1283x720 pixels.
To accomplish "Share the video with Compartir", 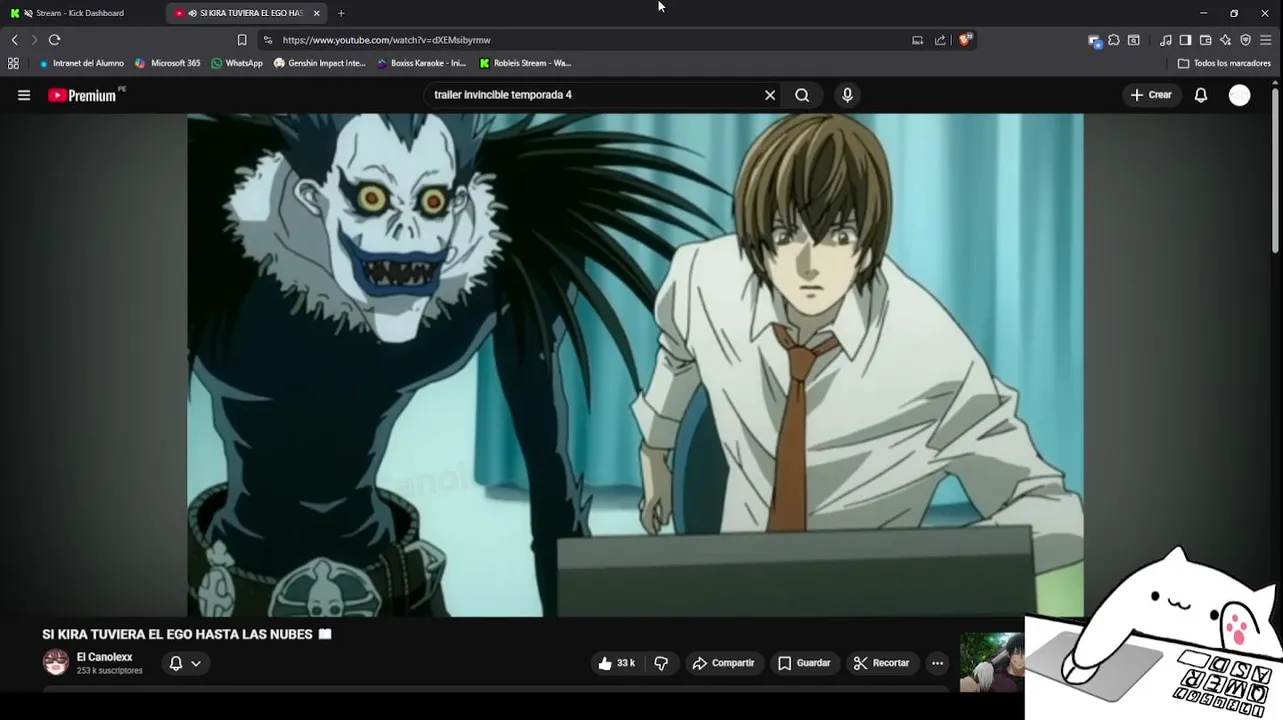I will pyautogui.click(x=723, y=663).
